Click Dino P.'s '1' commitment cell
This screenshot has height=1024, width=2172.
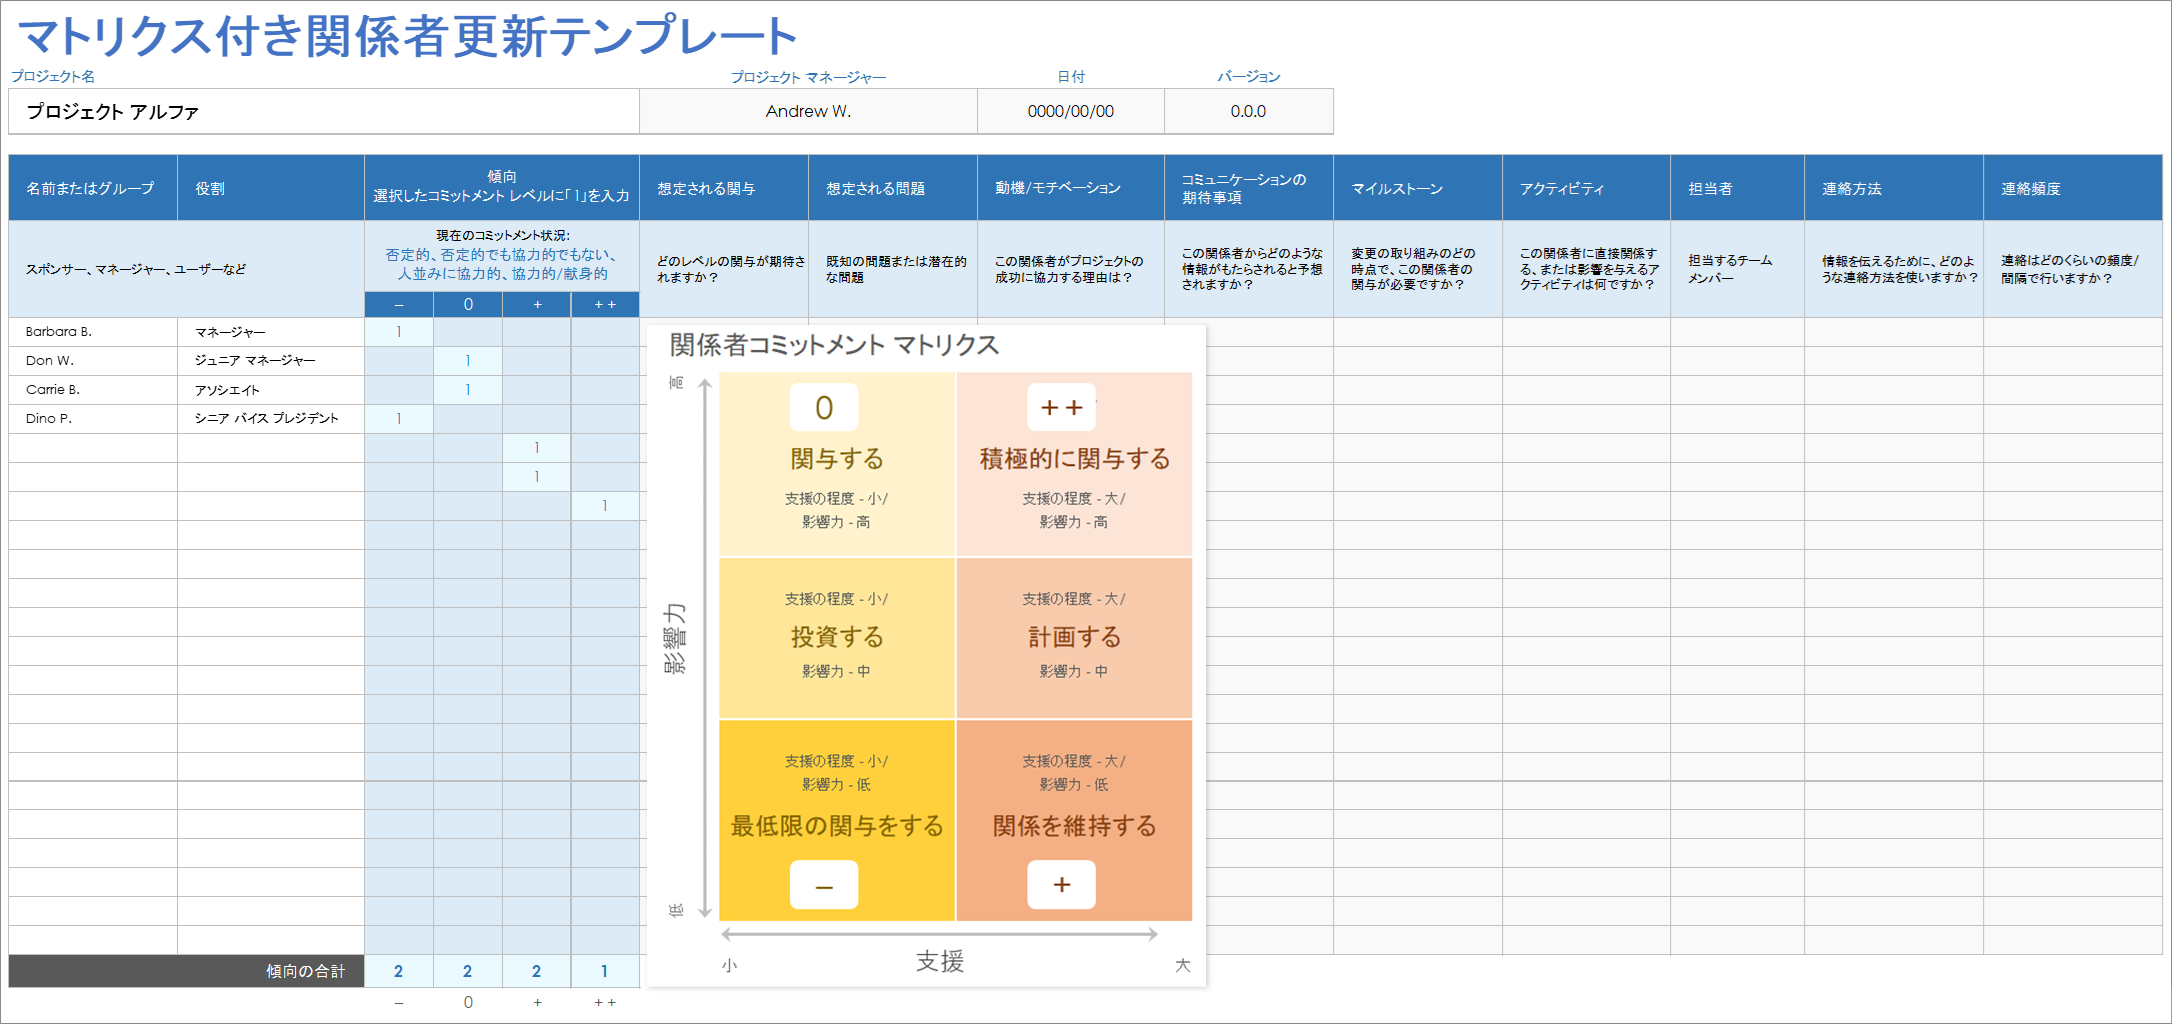click(x=399, y=419)
